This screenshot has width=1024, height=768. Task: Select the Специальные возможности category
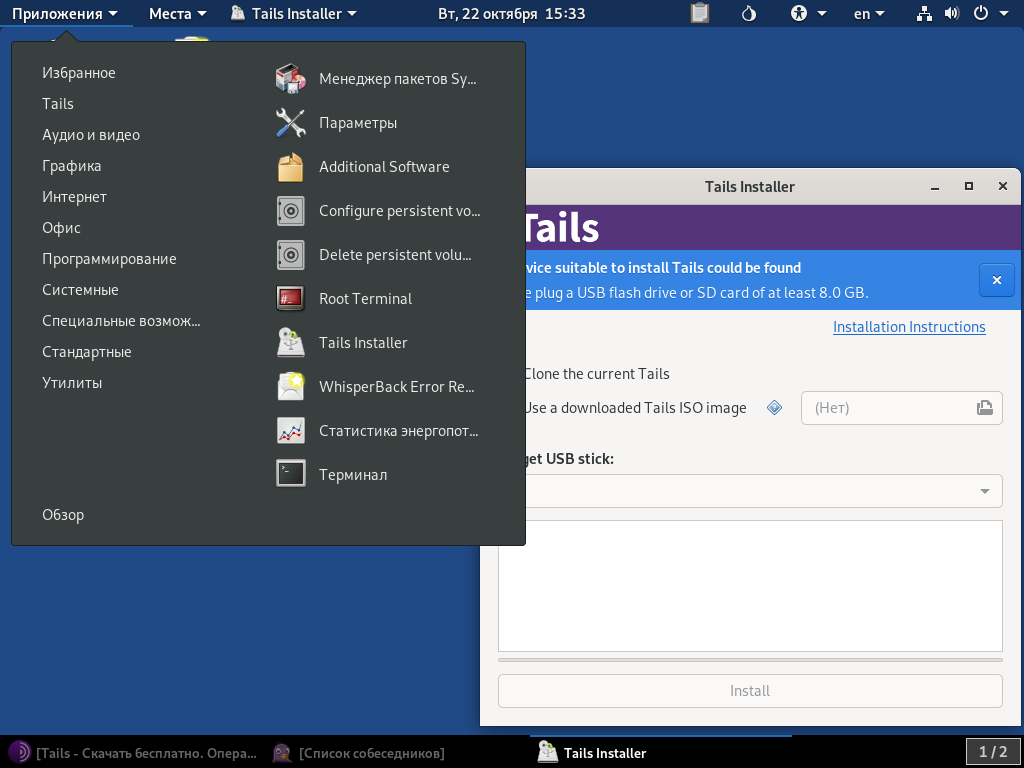(x=121, y=321)
